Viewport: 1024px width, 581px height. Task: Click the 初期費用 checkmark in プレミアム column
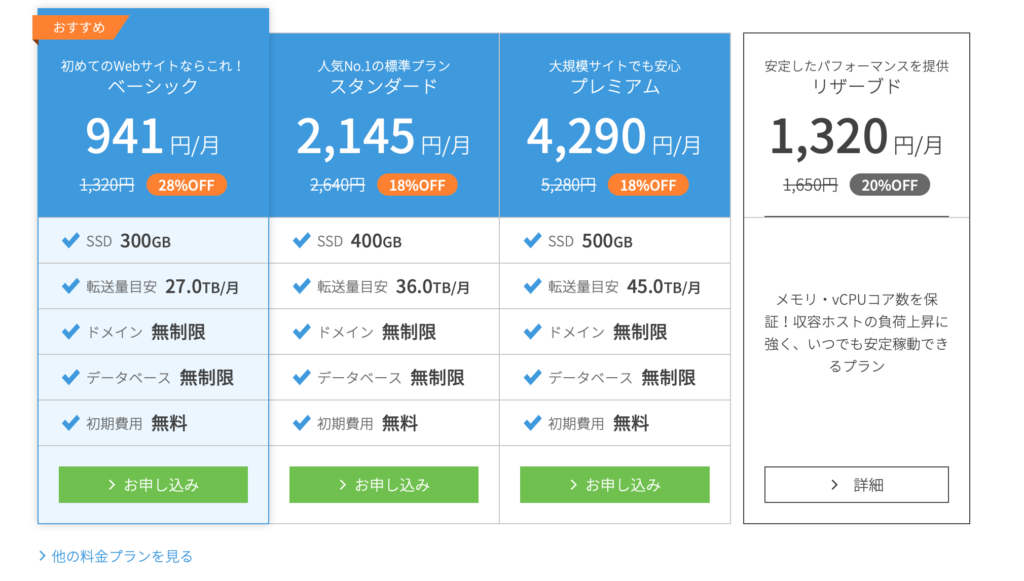[x=531, y=423]
